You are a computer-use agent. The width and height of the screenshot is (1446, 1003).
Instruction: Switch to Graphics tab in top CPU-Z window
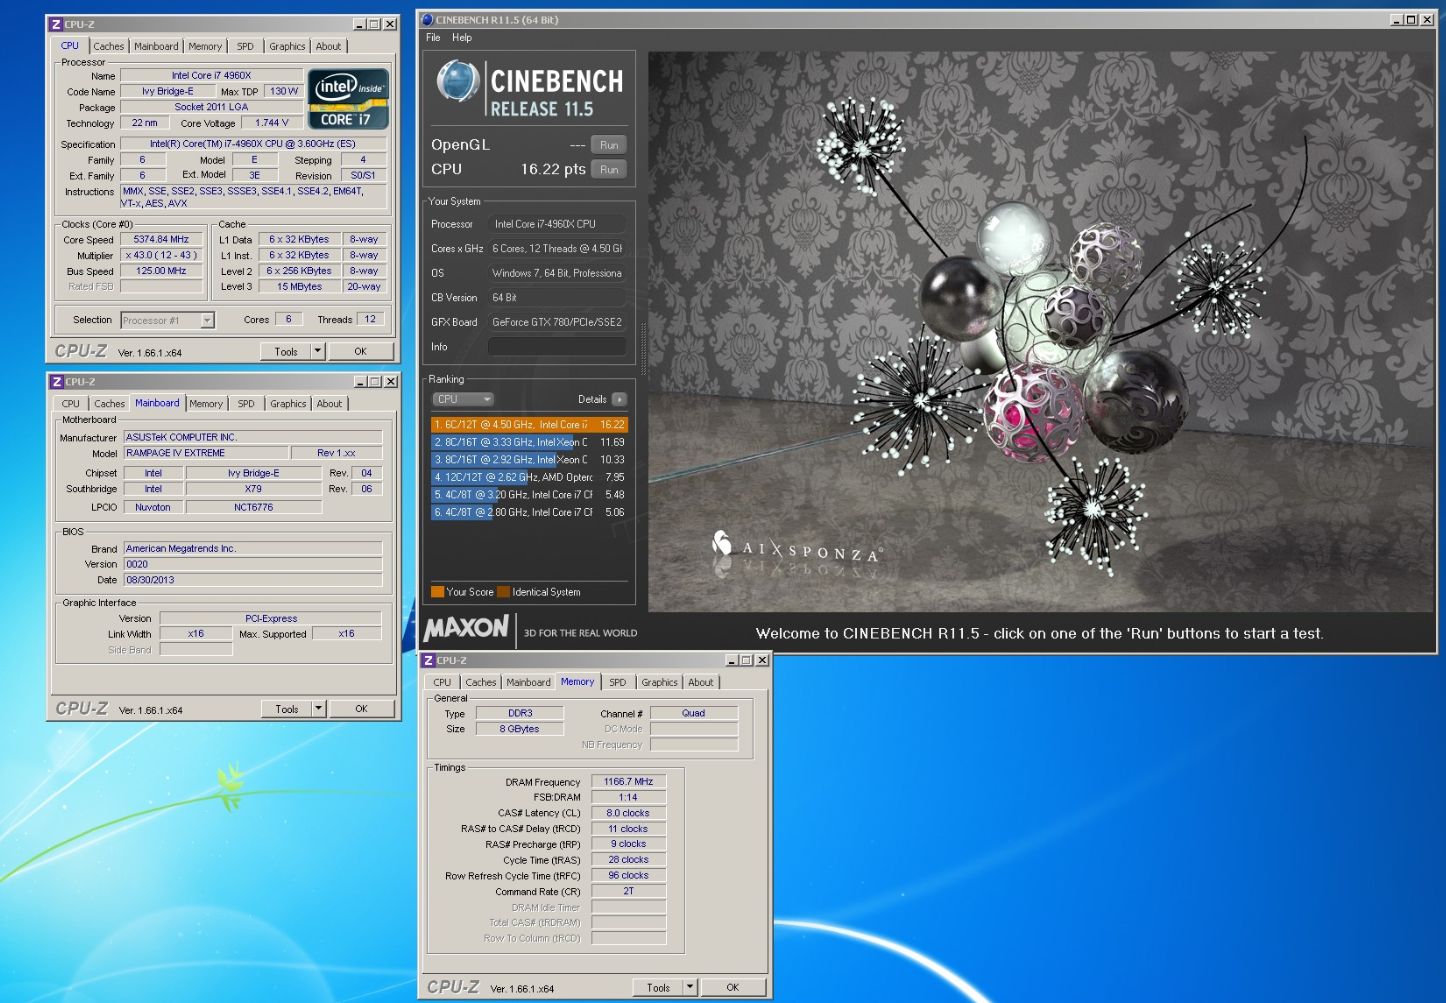(x=287, y=46)
